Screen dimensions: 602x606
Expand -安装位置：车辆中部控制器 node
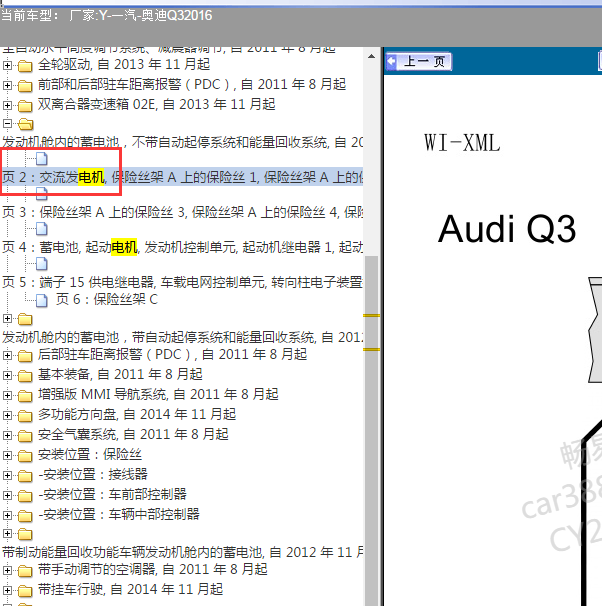7,516
